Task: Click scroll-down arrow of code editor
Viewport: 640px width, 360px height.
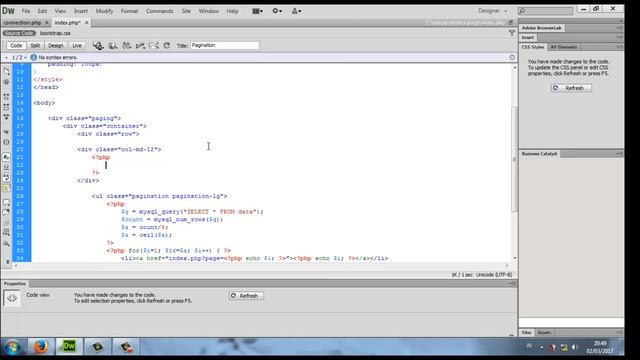Action: pyautogui.click(x=514, y=258)
